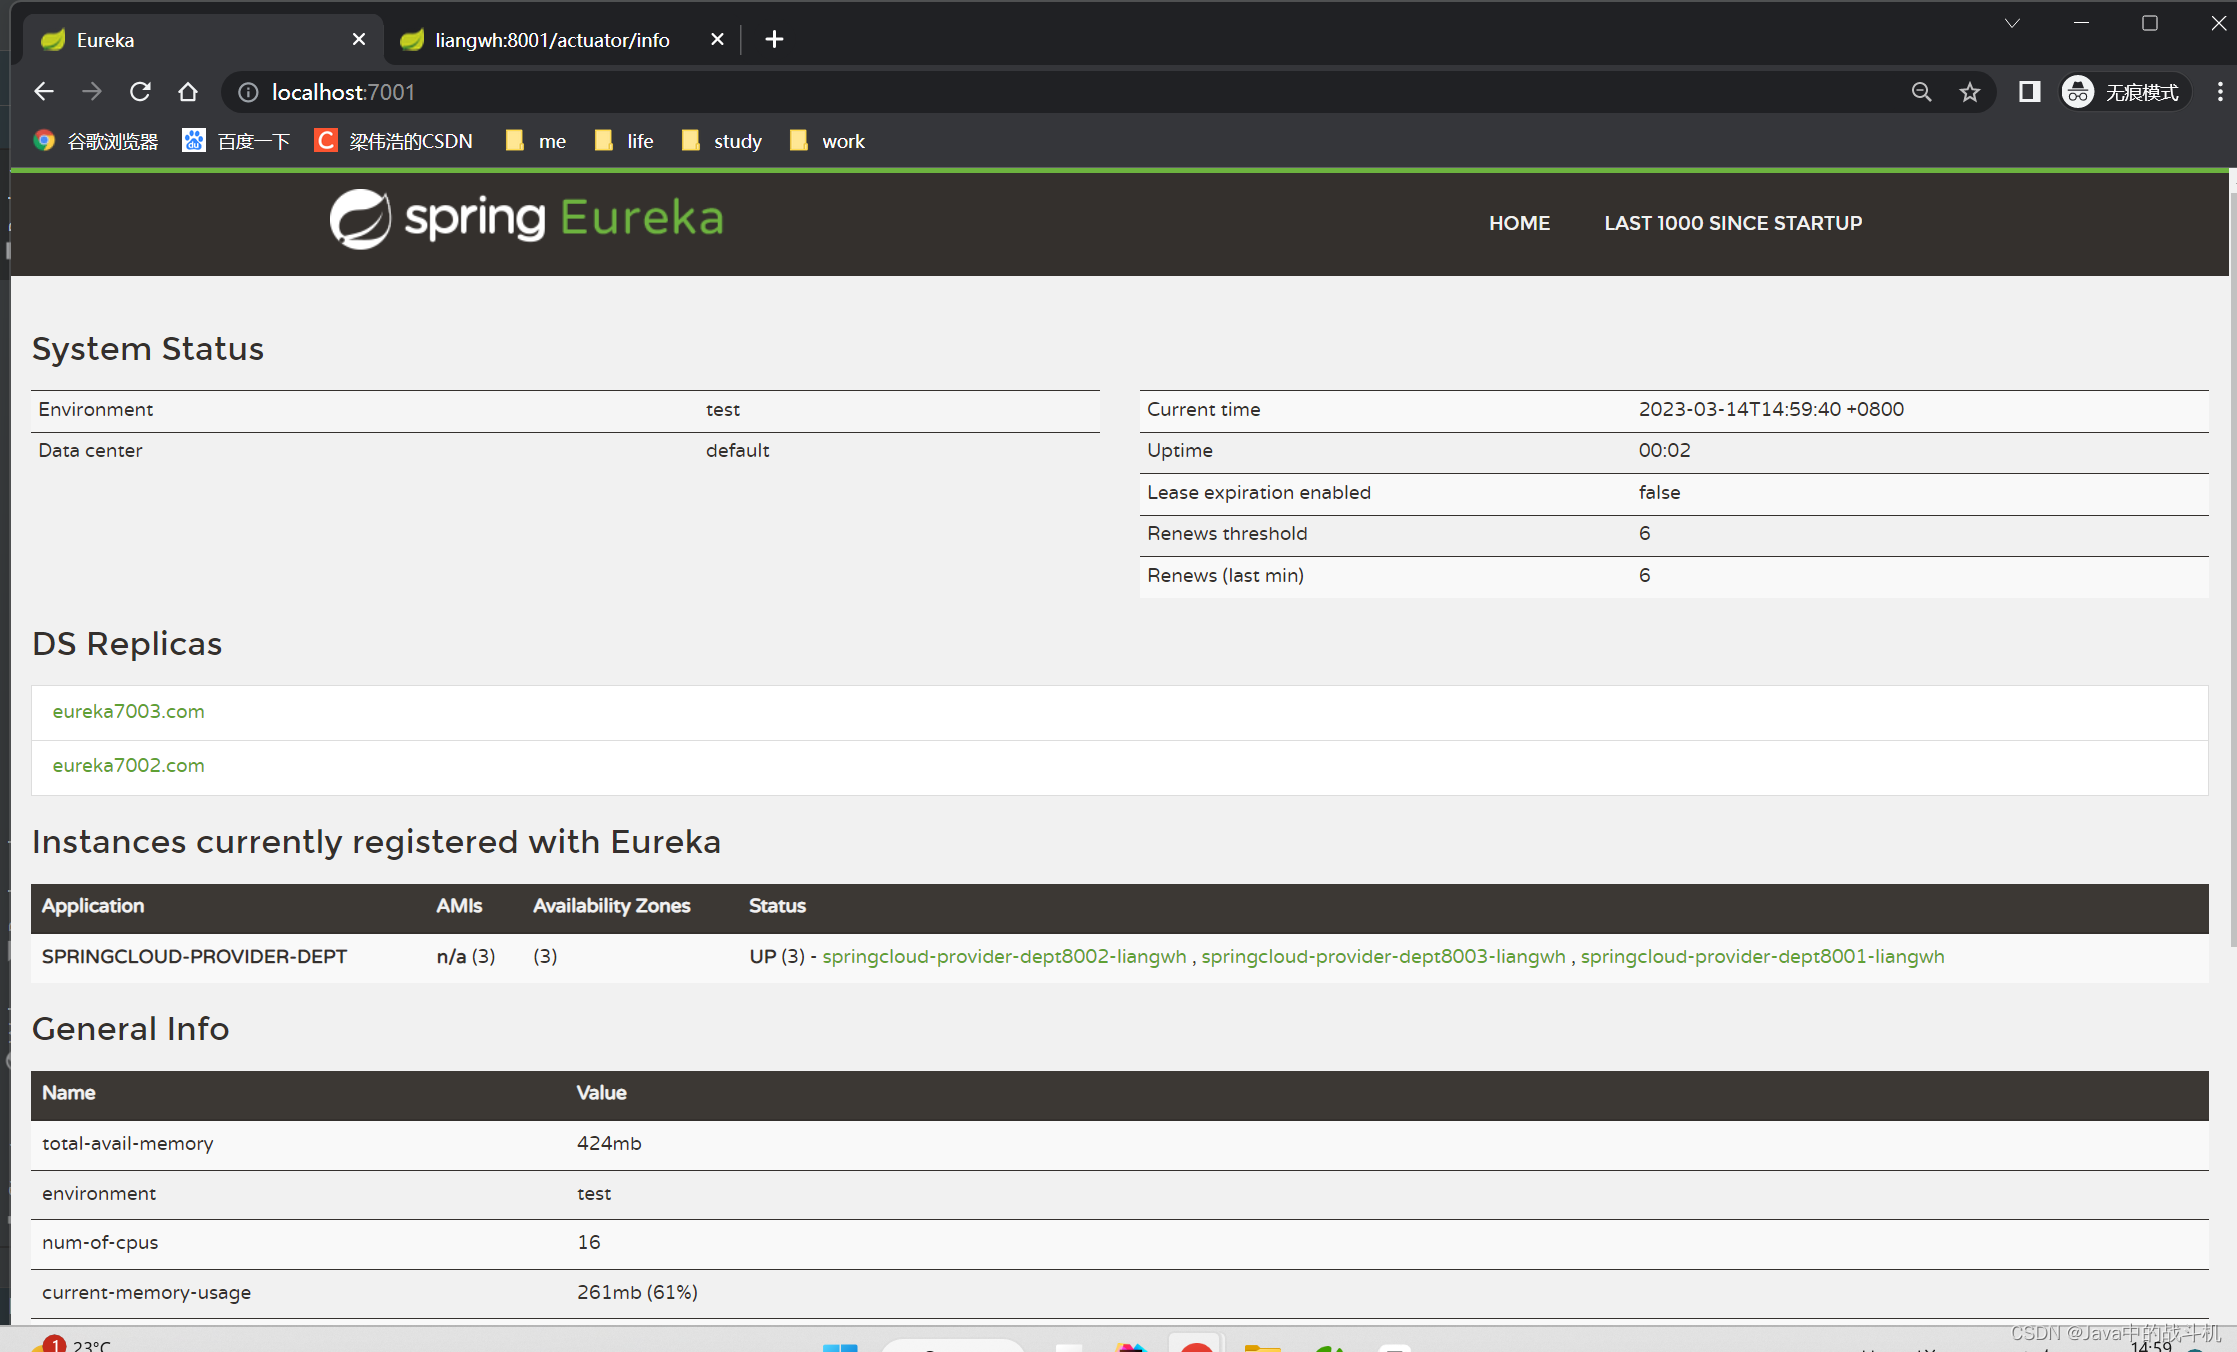Screen dimensions: 2237x1352
Task: Go back using the browser back arrow
Action: point(43,92)
